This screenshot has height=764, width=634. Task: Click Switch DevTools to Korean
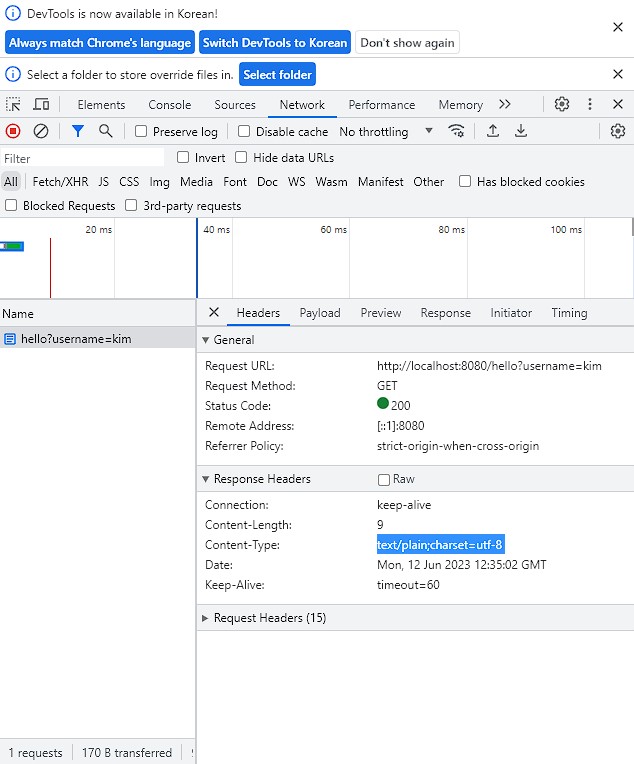click(275, 42)
